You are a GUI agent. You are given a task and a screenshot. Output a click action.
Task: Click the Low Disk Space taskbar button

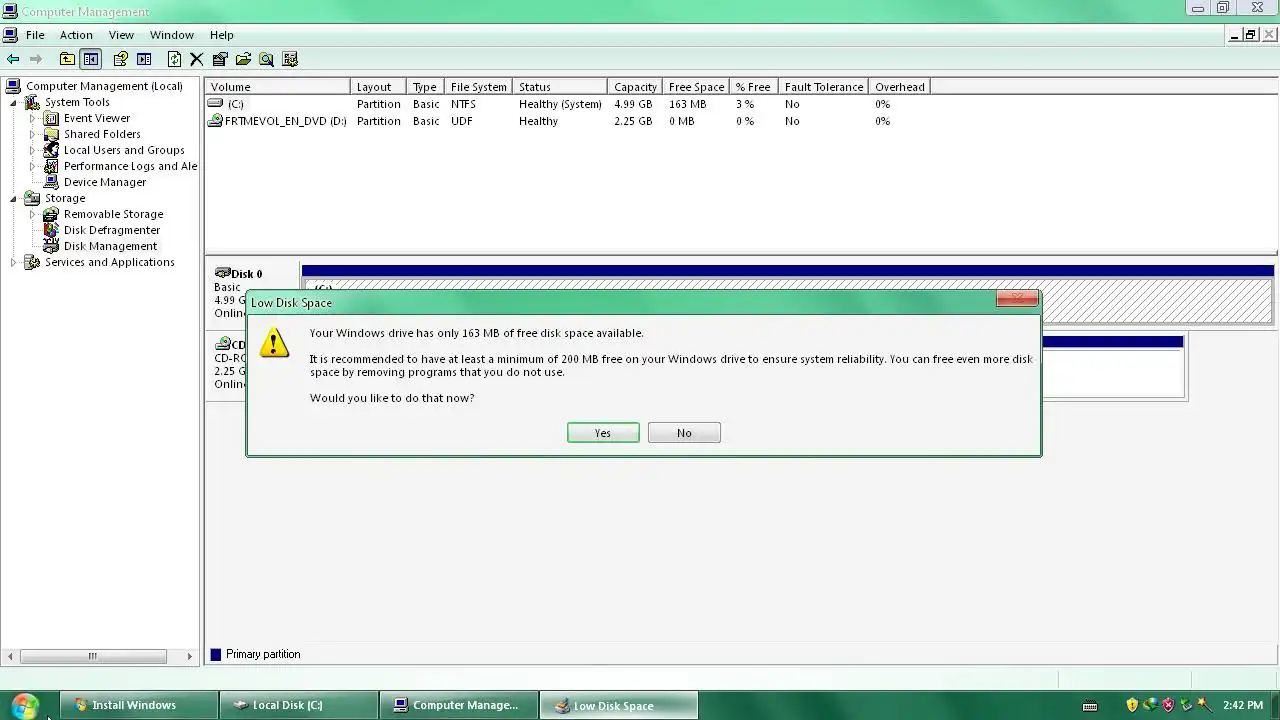point(619,705)
